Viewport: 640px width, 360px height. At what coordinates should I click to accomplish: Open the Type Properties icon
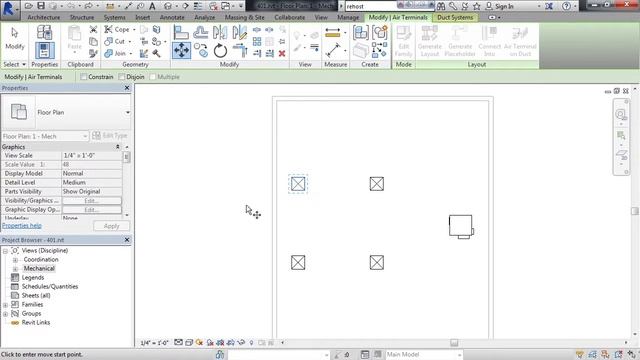[44, 32]
